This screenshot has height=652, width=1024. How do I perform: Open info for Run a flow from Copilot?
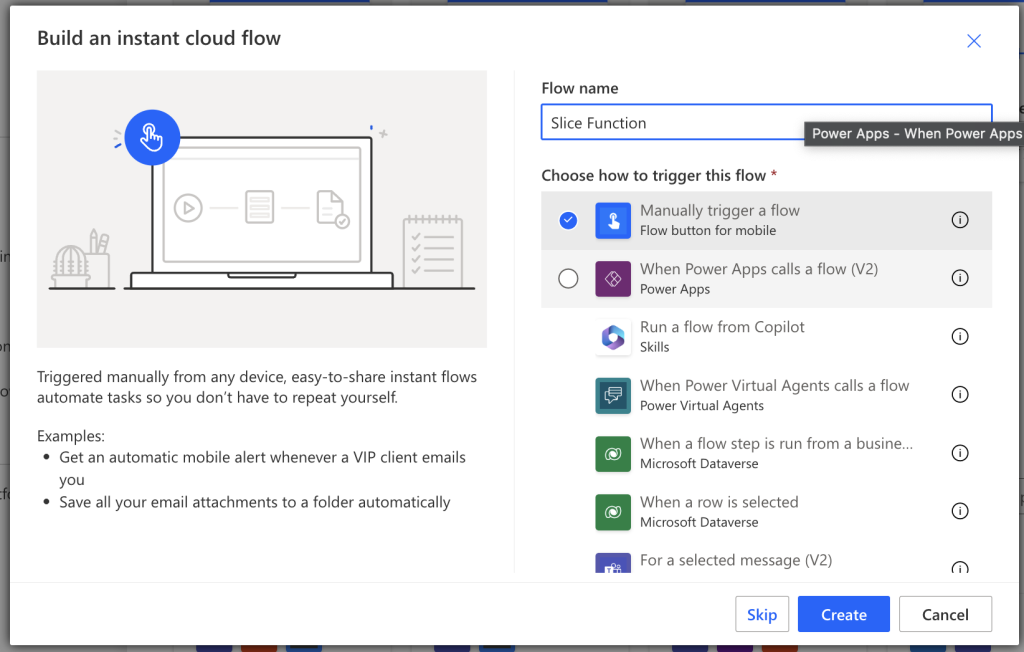[960, 337]
